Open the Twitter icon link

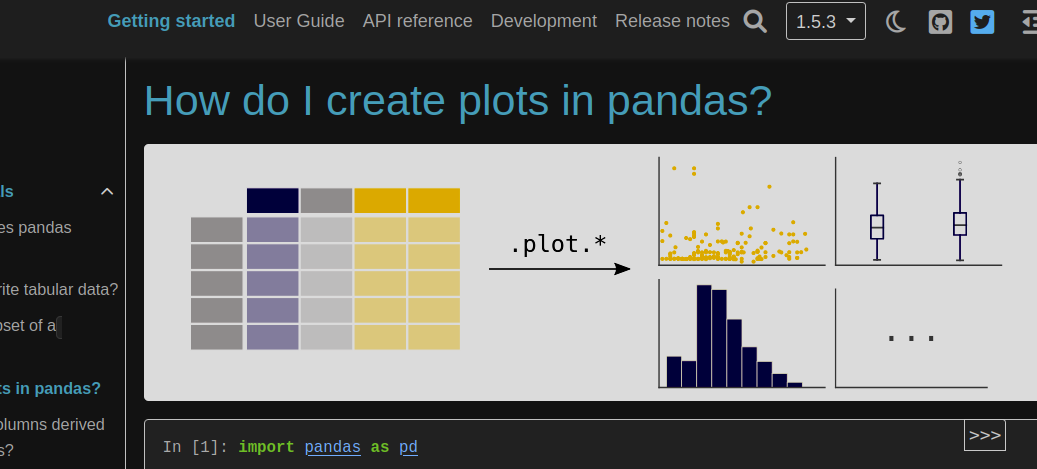click(x=982, y=22)
